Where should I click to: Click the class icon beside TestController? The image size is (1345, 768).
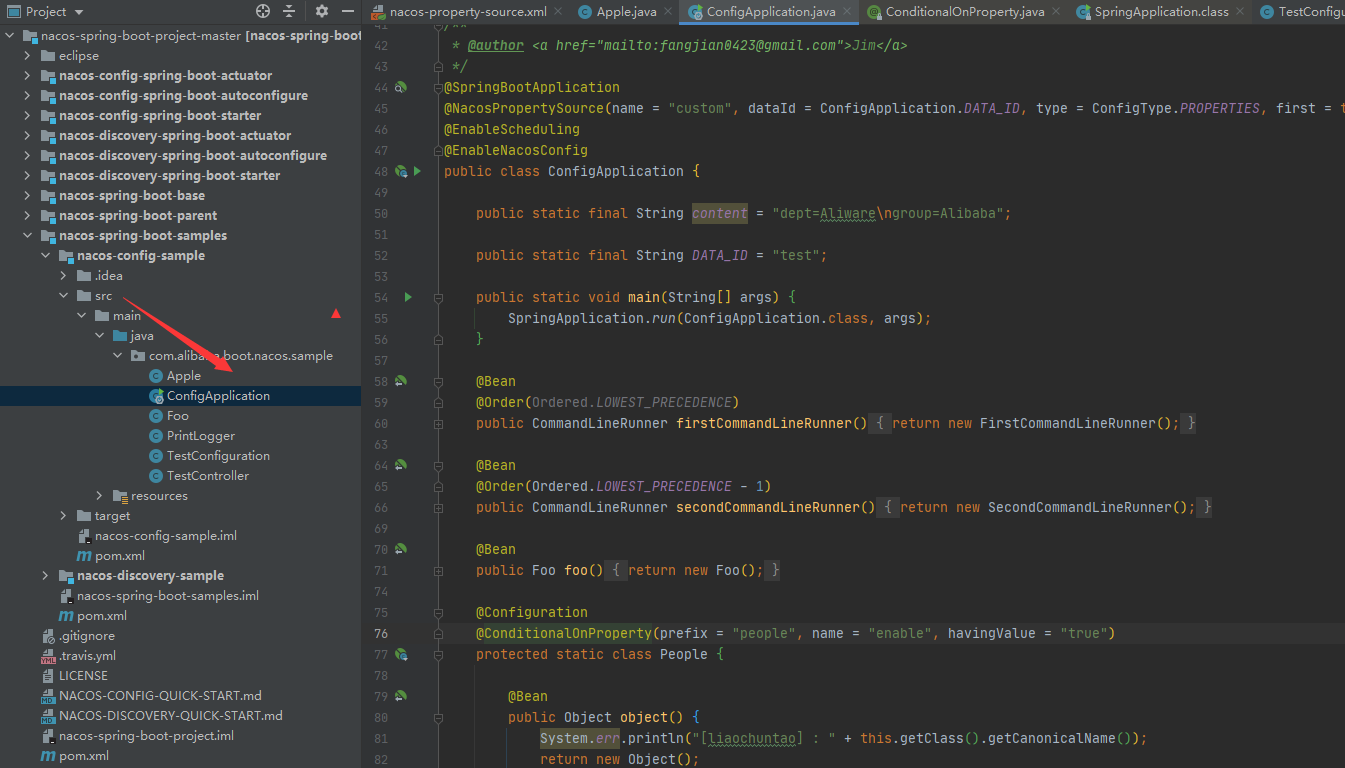coord(158,475)
